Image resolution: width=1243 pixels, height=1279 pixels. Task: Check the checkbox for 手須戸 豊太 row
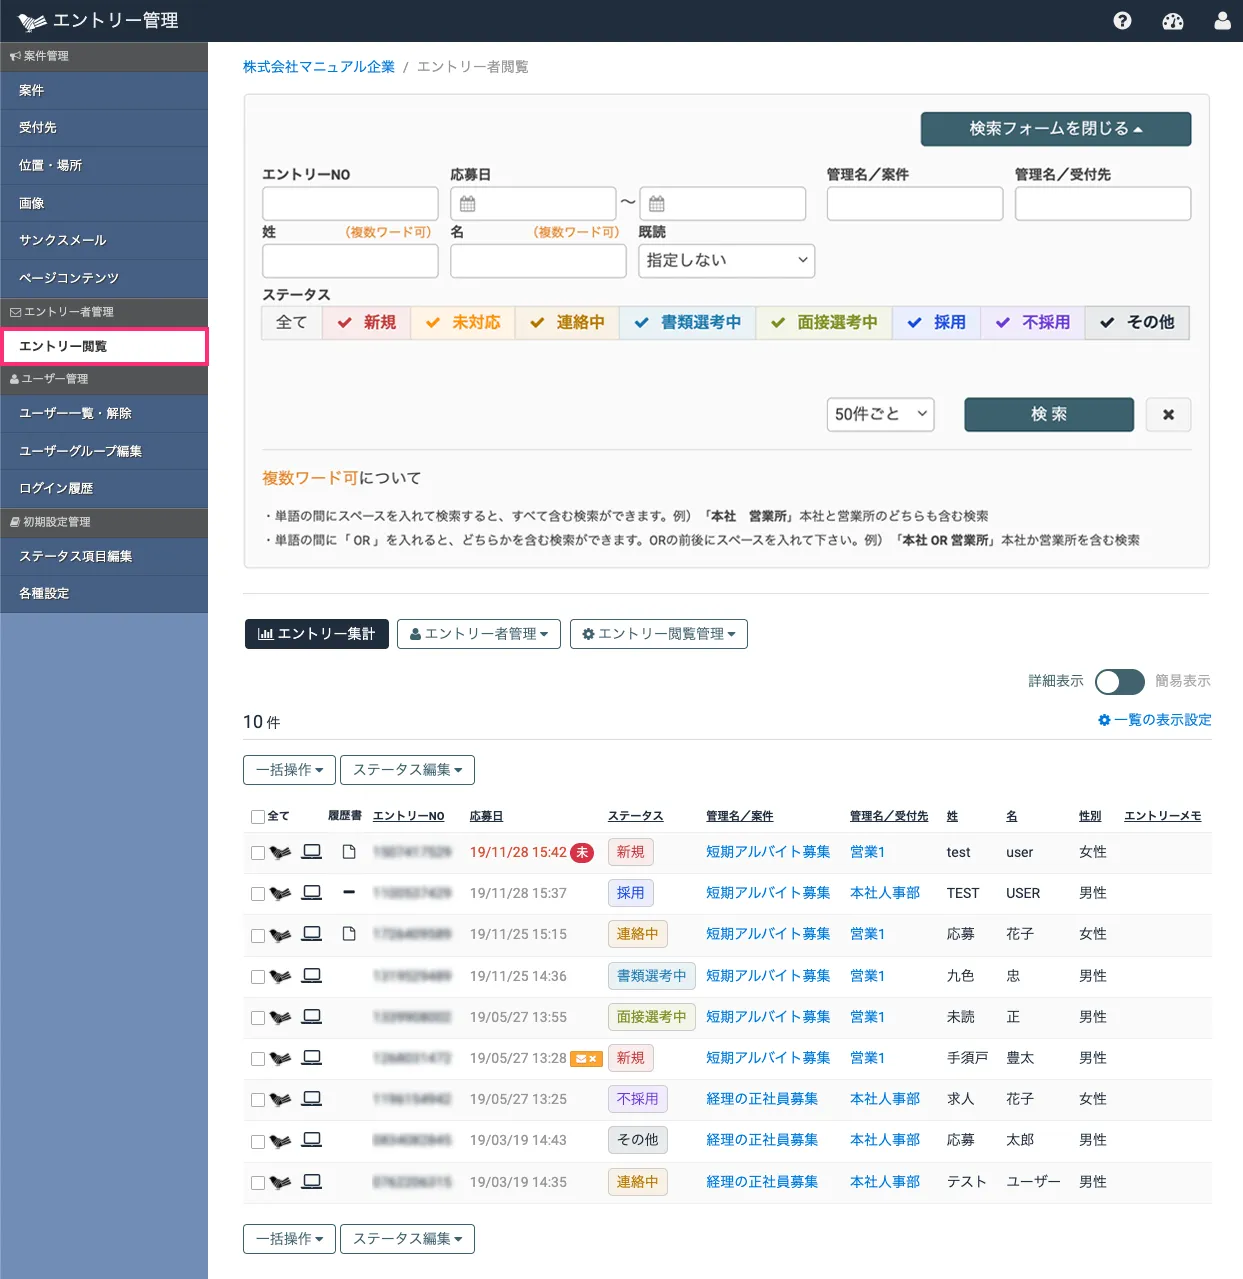258,1059
